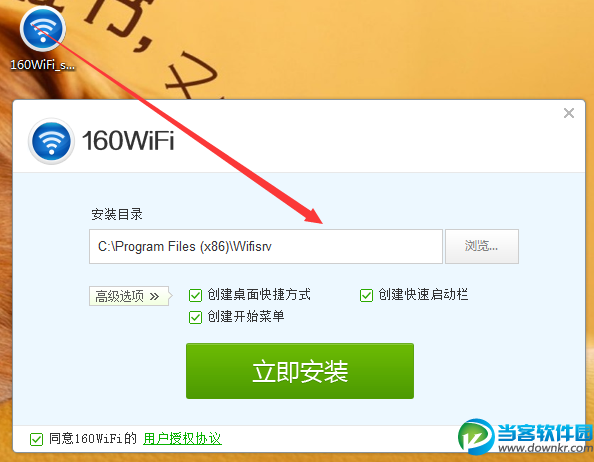The width and height of the screenshot is (594, 462).
Task: Click the » chevron on 高级选项
Action: [154, 296]
